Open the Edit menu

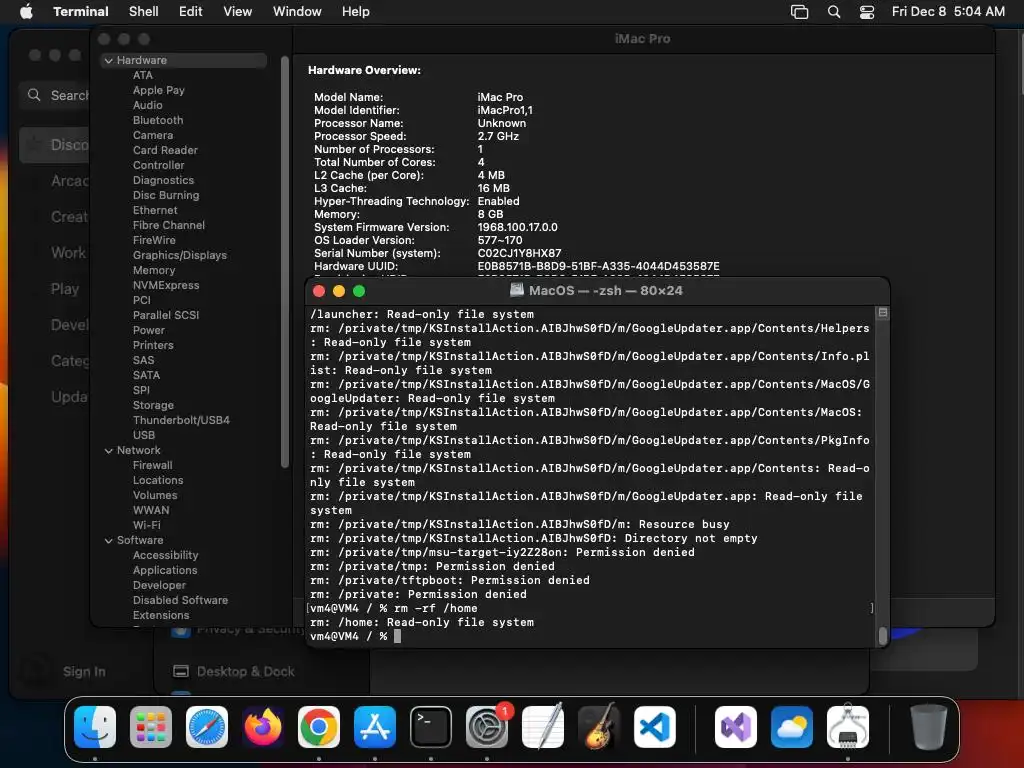pyautogui.click(x=191, y=12)
